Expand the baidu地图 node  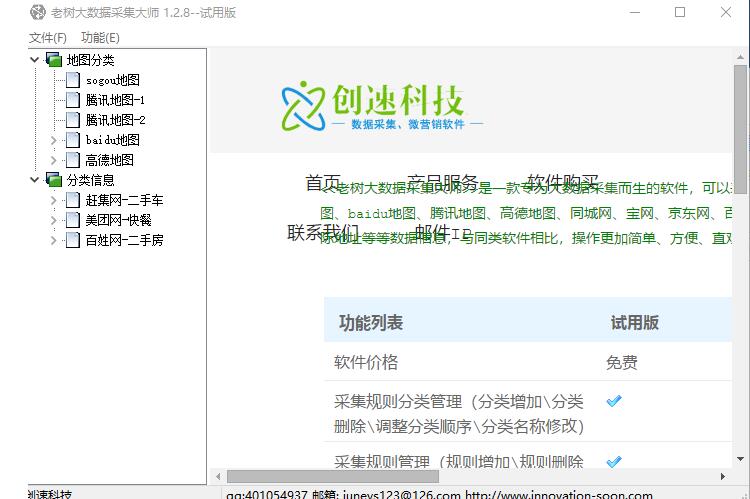(x=54, y=140)
